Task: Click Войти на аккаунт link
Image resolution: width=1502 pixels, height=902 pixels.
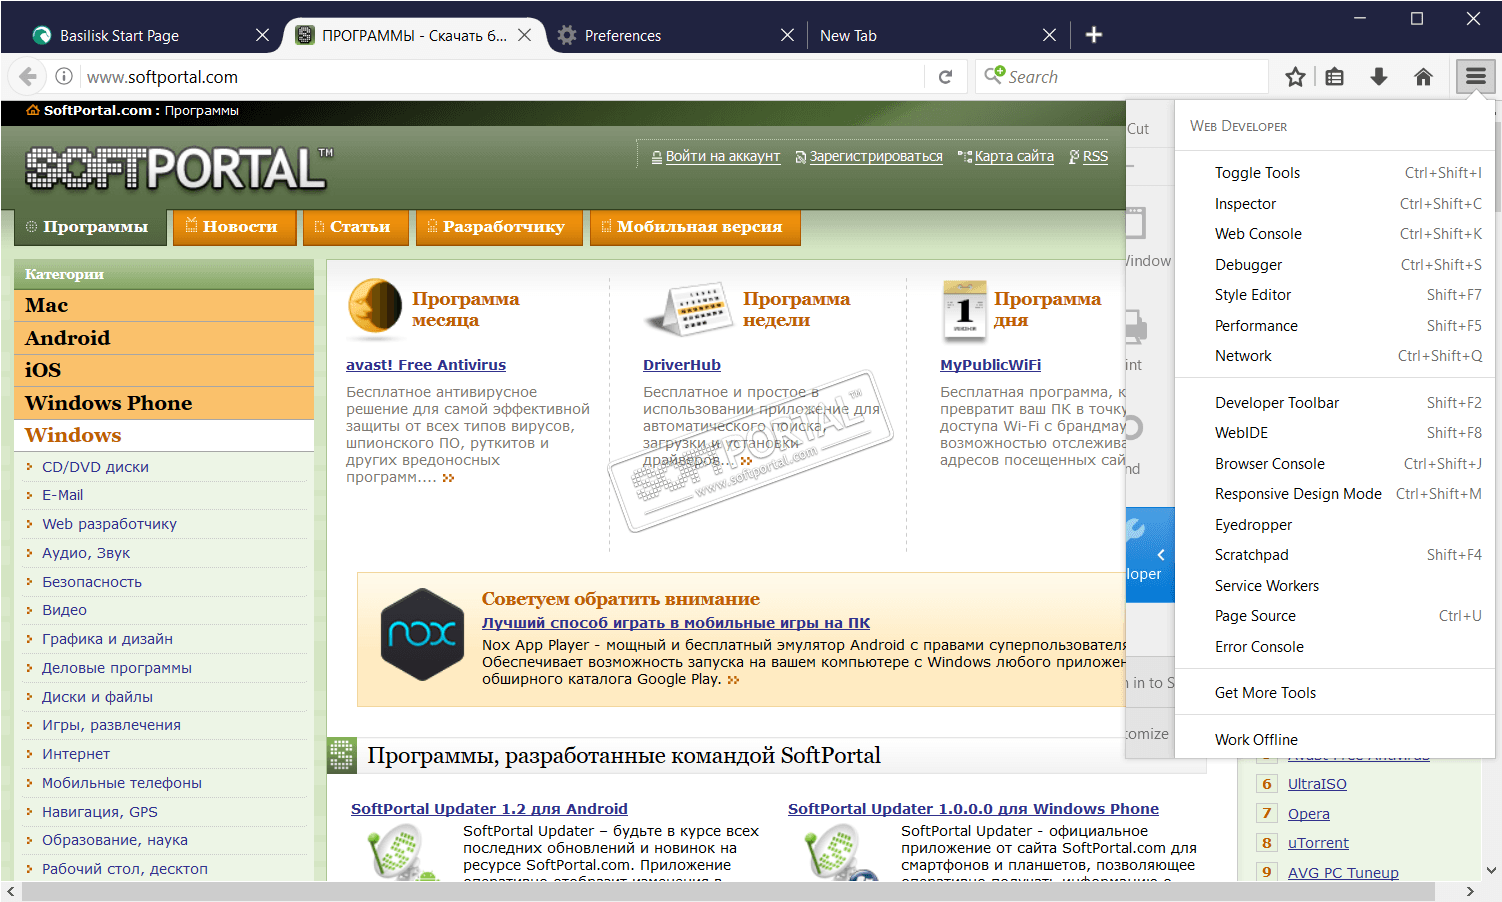Action: tap(723, 156)
